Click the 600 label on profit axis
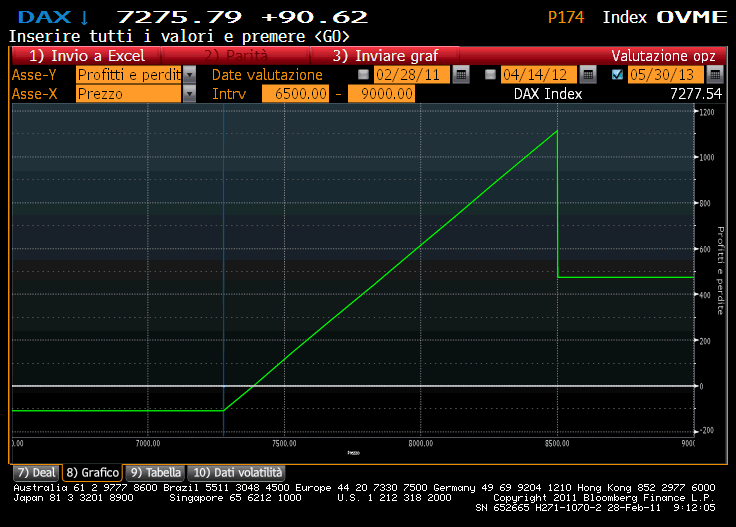 point(705,249)
